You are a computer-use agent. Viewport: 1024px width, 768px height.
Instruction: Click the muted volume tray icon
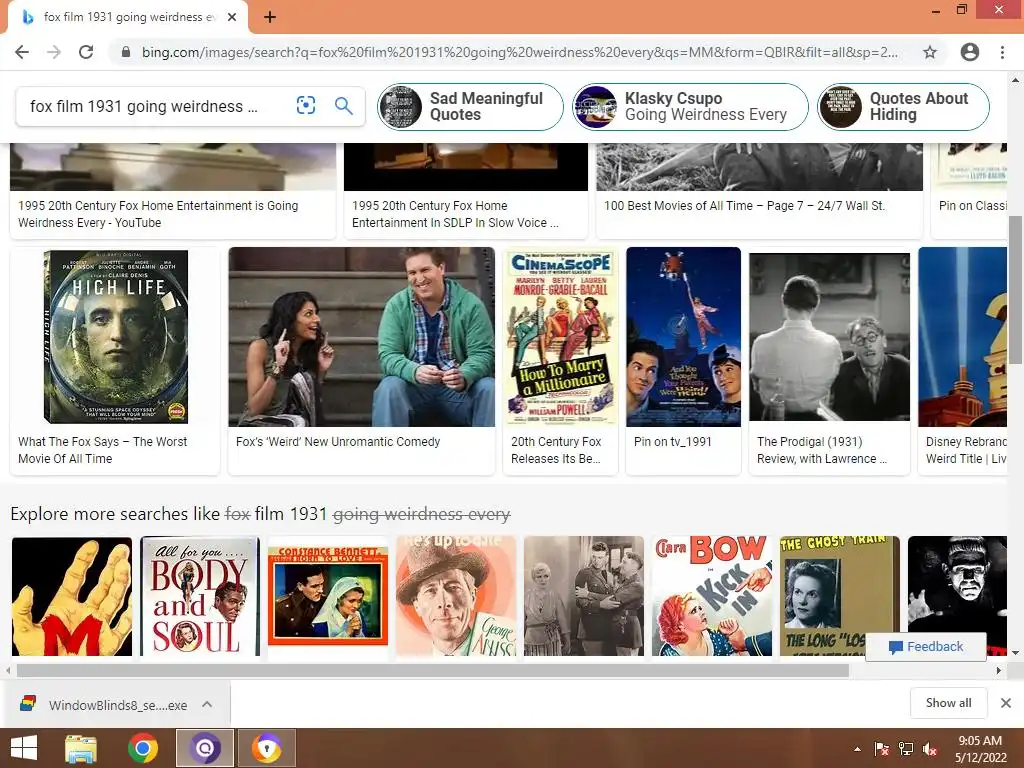coord(930,749)
